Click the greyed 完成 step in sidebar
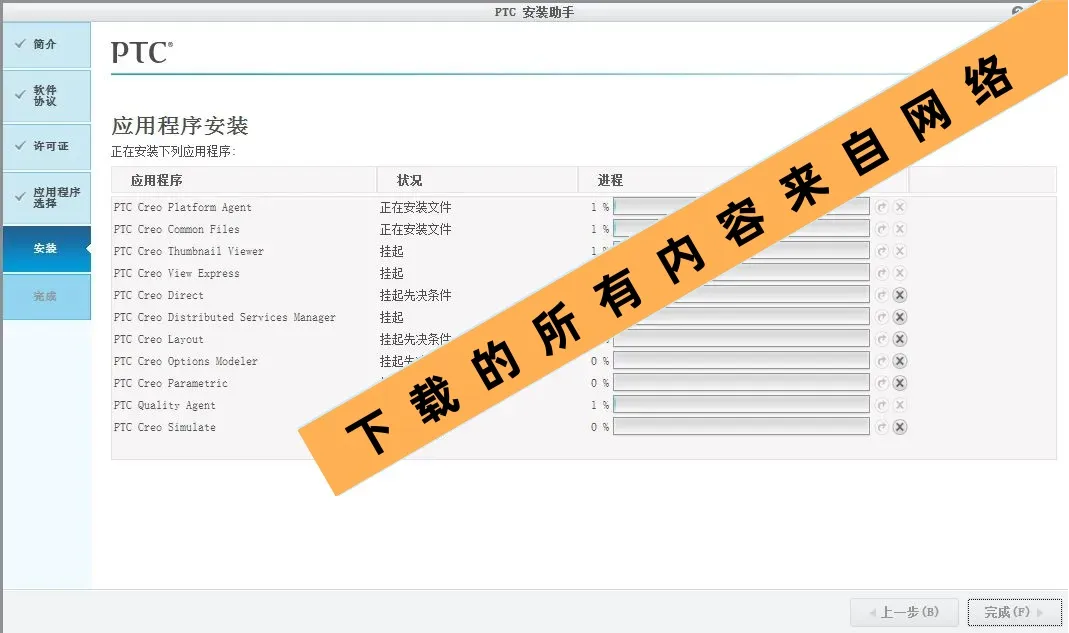This screenshot has height=633, width=1069. tap(47, 296)
